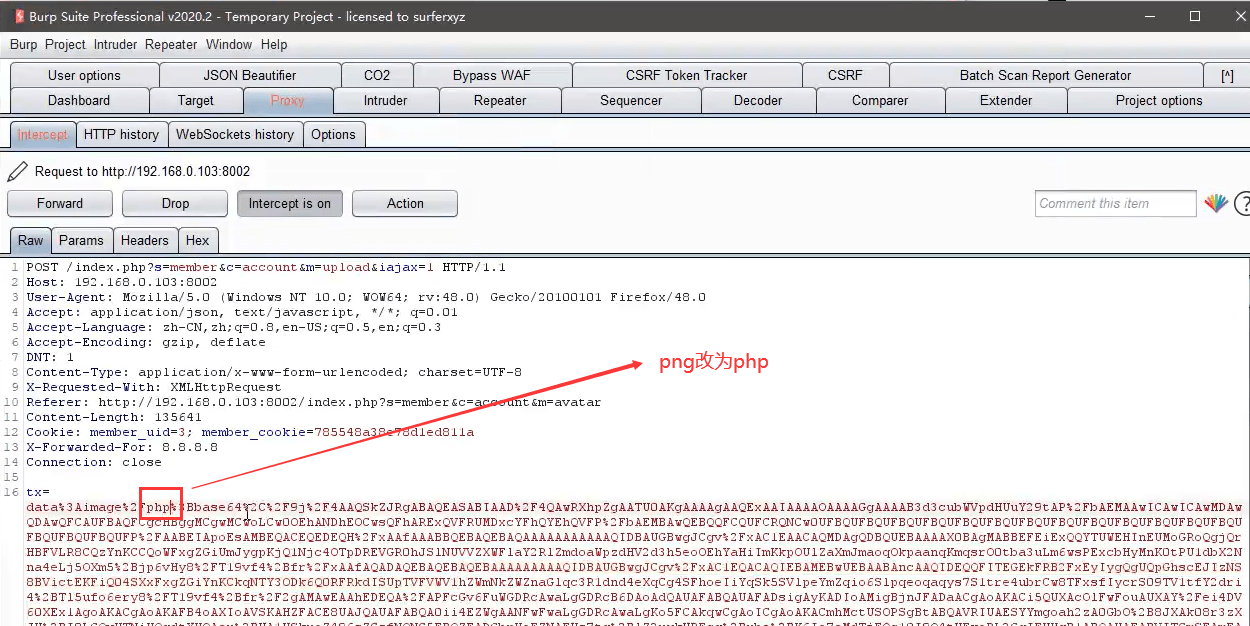
Task: Open the Project menu
Action: (66, 44)
